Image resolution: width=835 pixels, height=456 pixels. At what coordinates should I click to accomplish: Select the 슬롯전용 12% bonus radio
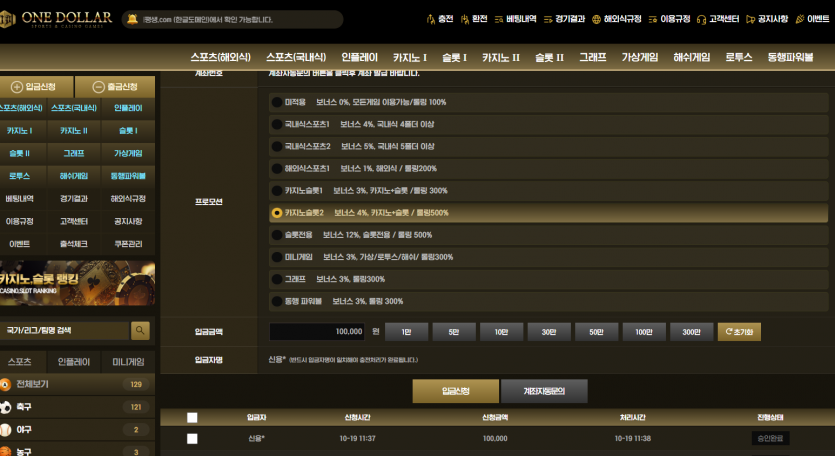277,235
